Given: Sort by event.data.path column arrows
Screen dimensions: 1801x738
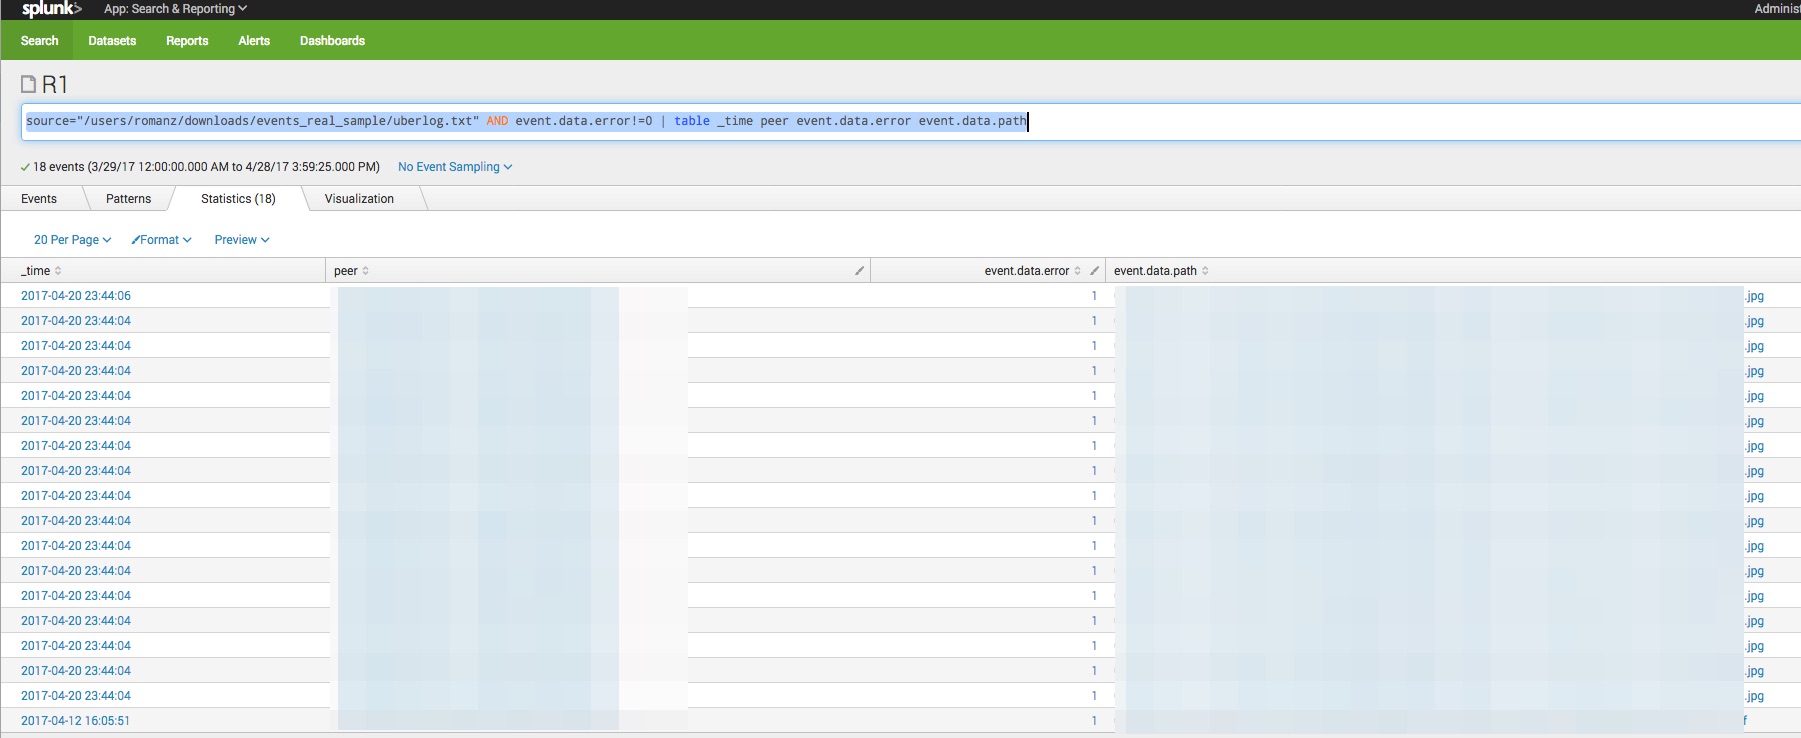Looking at the screenshot, I should point(1205,271).
